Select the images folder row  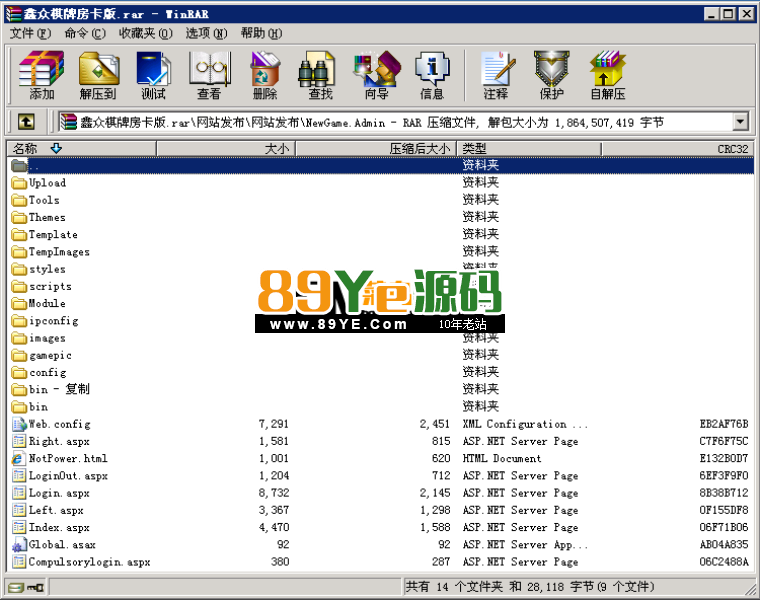(x=380, y=338)
